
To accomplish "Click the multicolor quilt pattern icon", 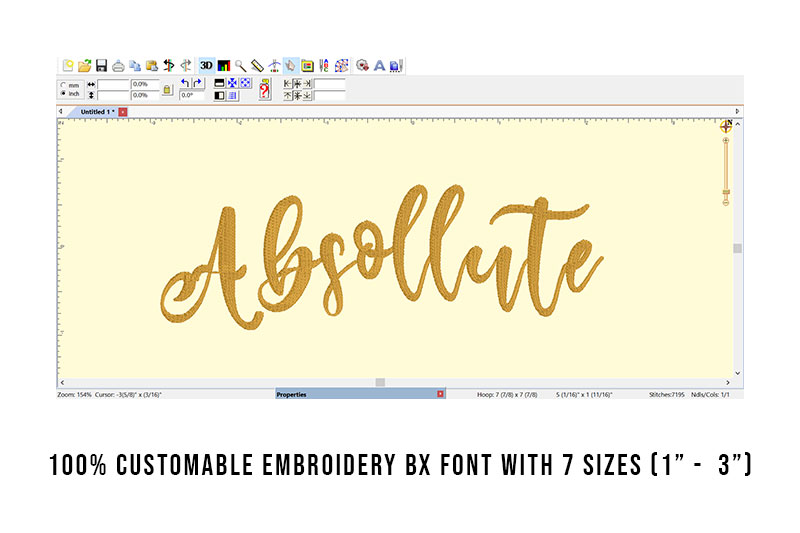I will click(341, 65).
